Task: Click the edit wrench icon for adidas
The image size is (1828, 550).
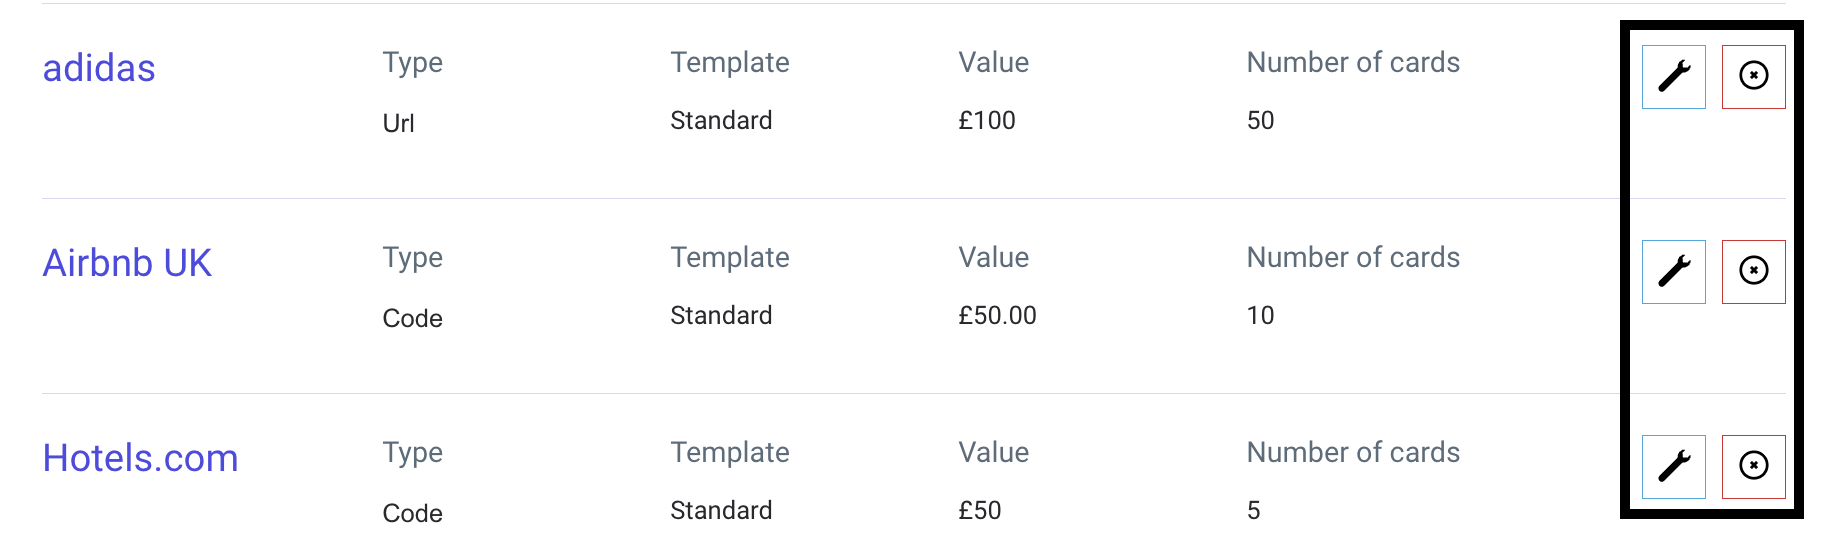Action: pos(1673,76)
